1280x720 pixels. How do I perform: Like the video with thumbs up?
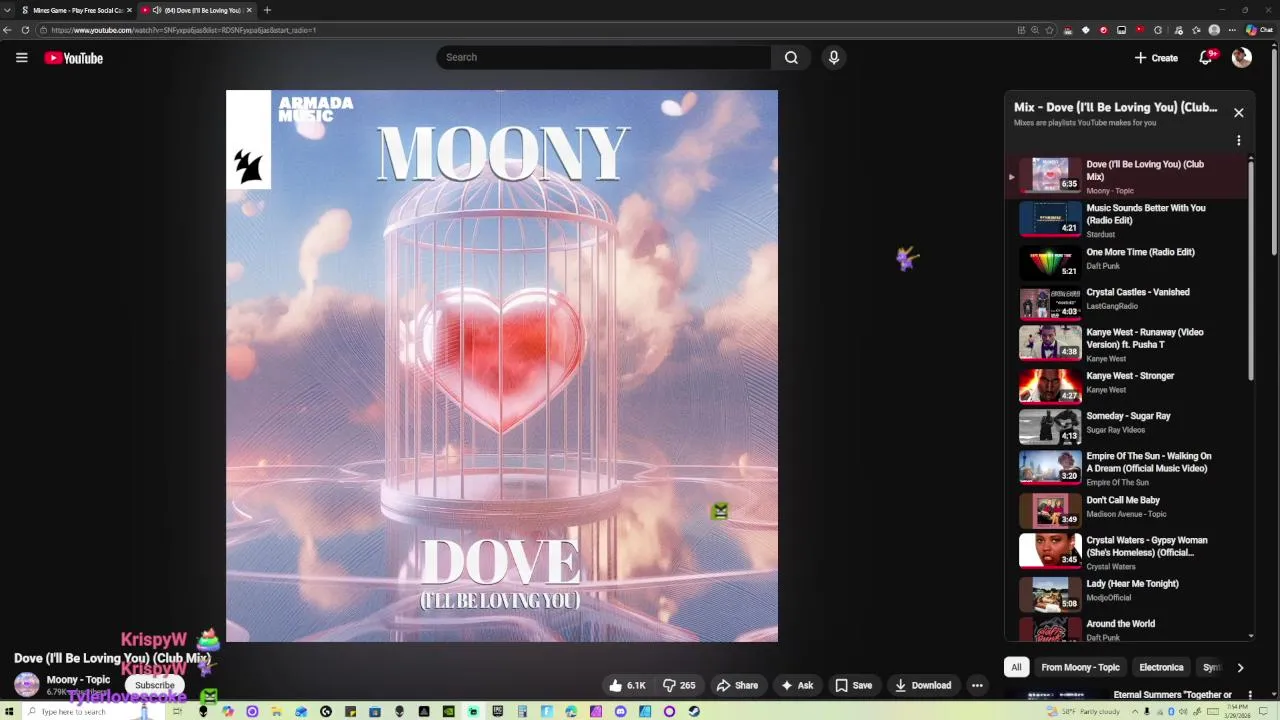pyautogui.click(x=627, y=685)
